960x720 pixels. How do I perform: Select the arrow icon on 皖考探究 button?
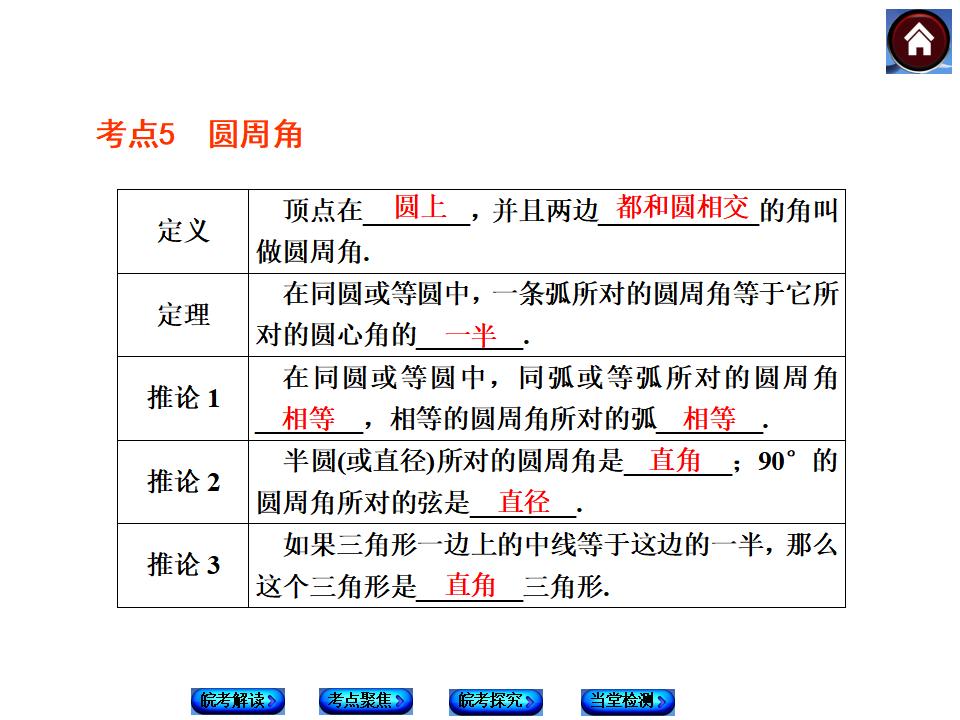tap(527, 703)
